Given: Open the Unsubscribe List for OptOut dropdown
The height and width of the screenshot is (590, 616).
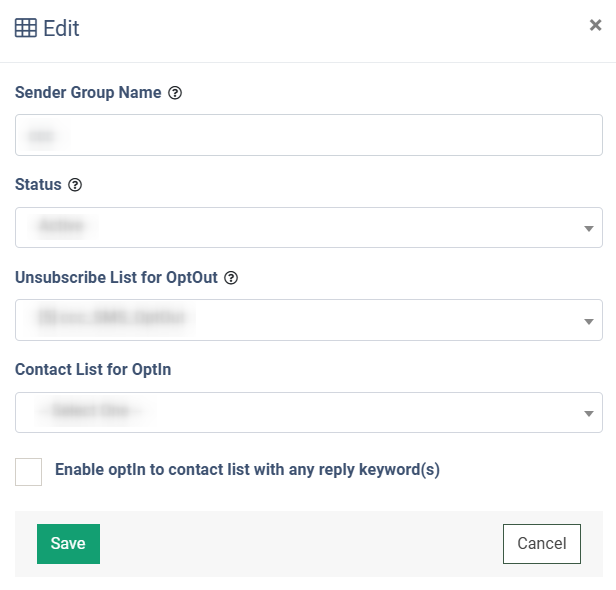Looking at the screenshot, I should pyautogui.click(x=308, y=320).
